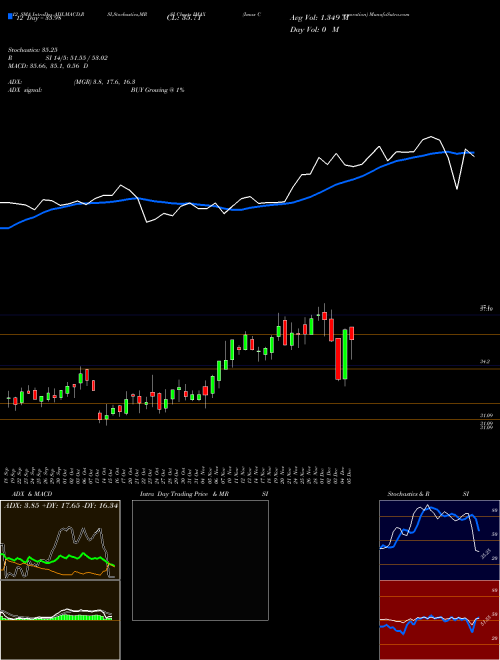Click the RSI 14/5 values line
Viewport: 500px width, 660px height.
58,58
